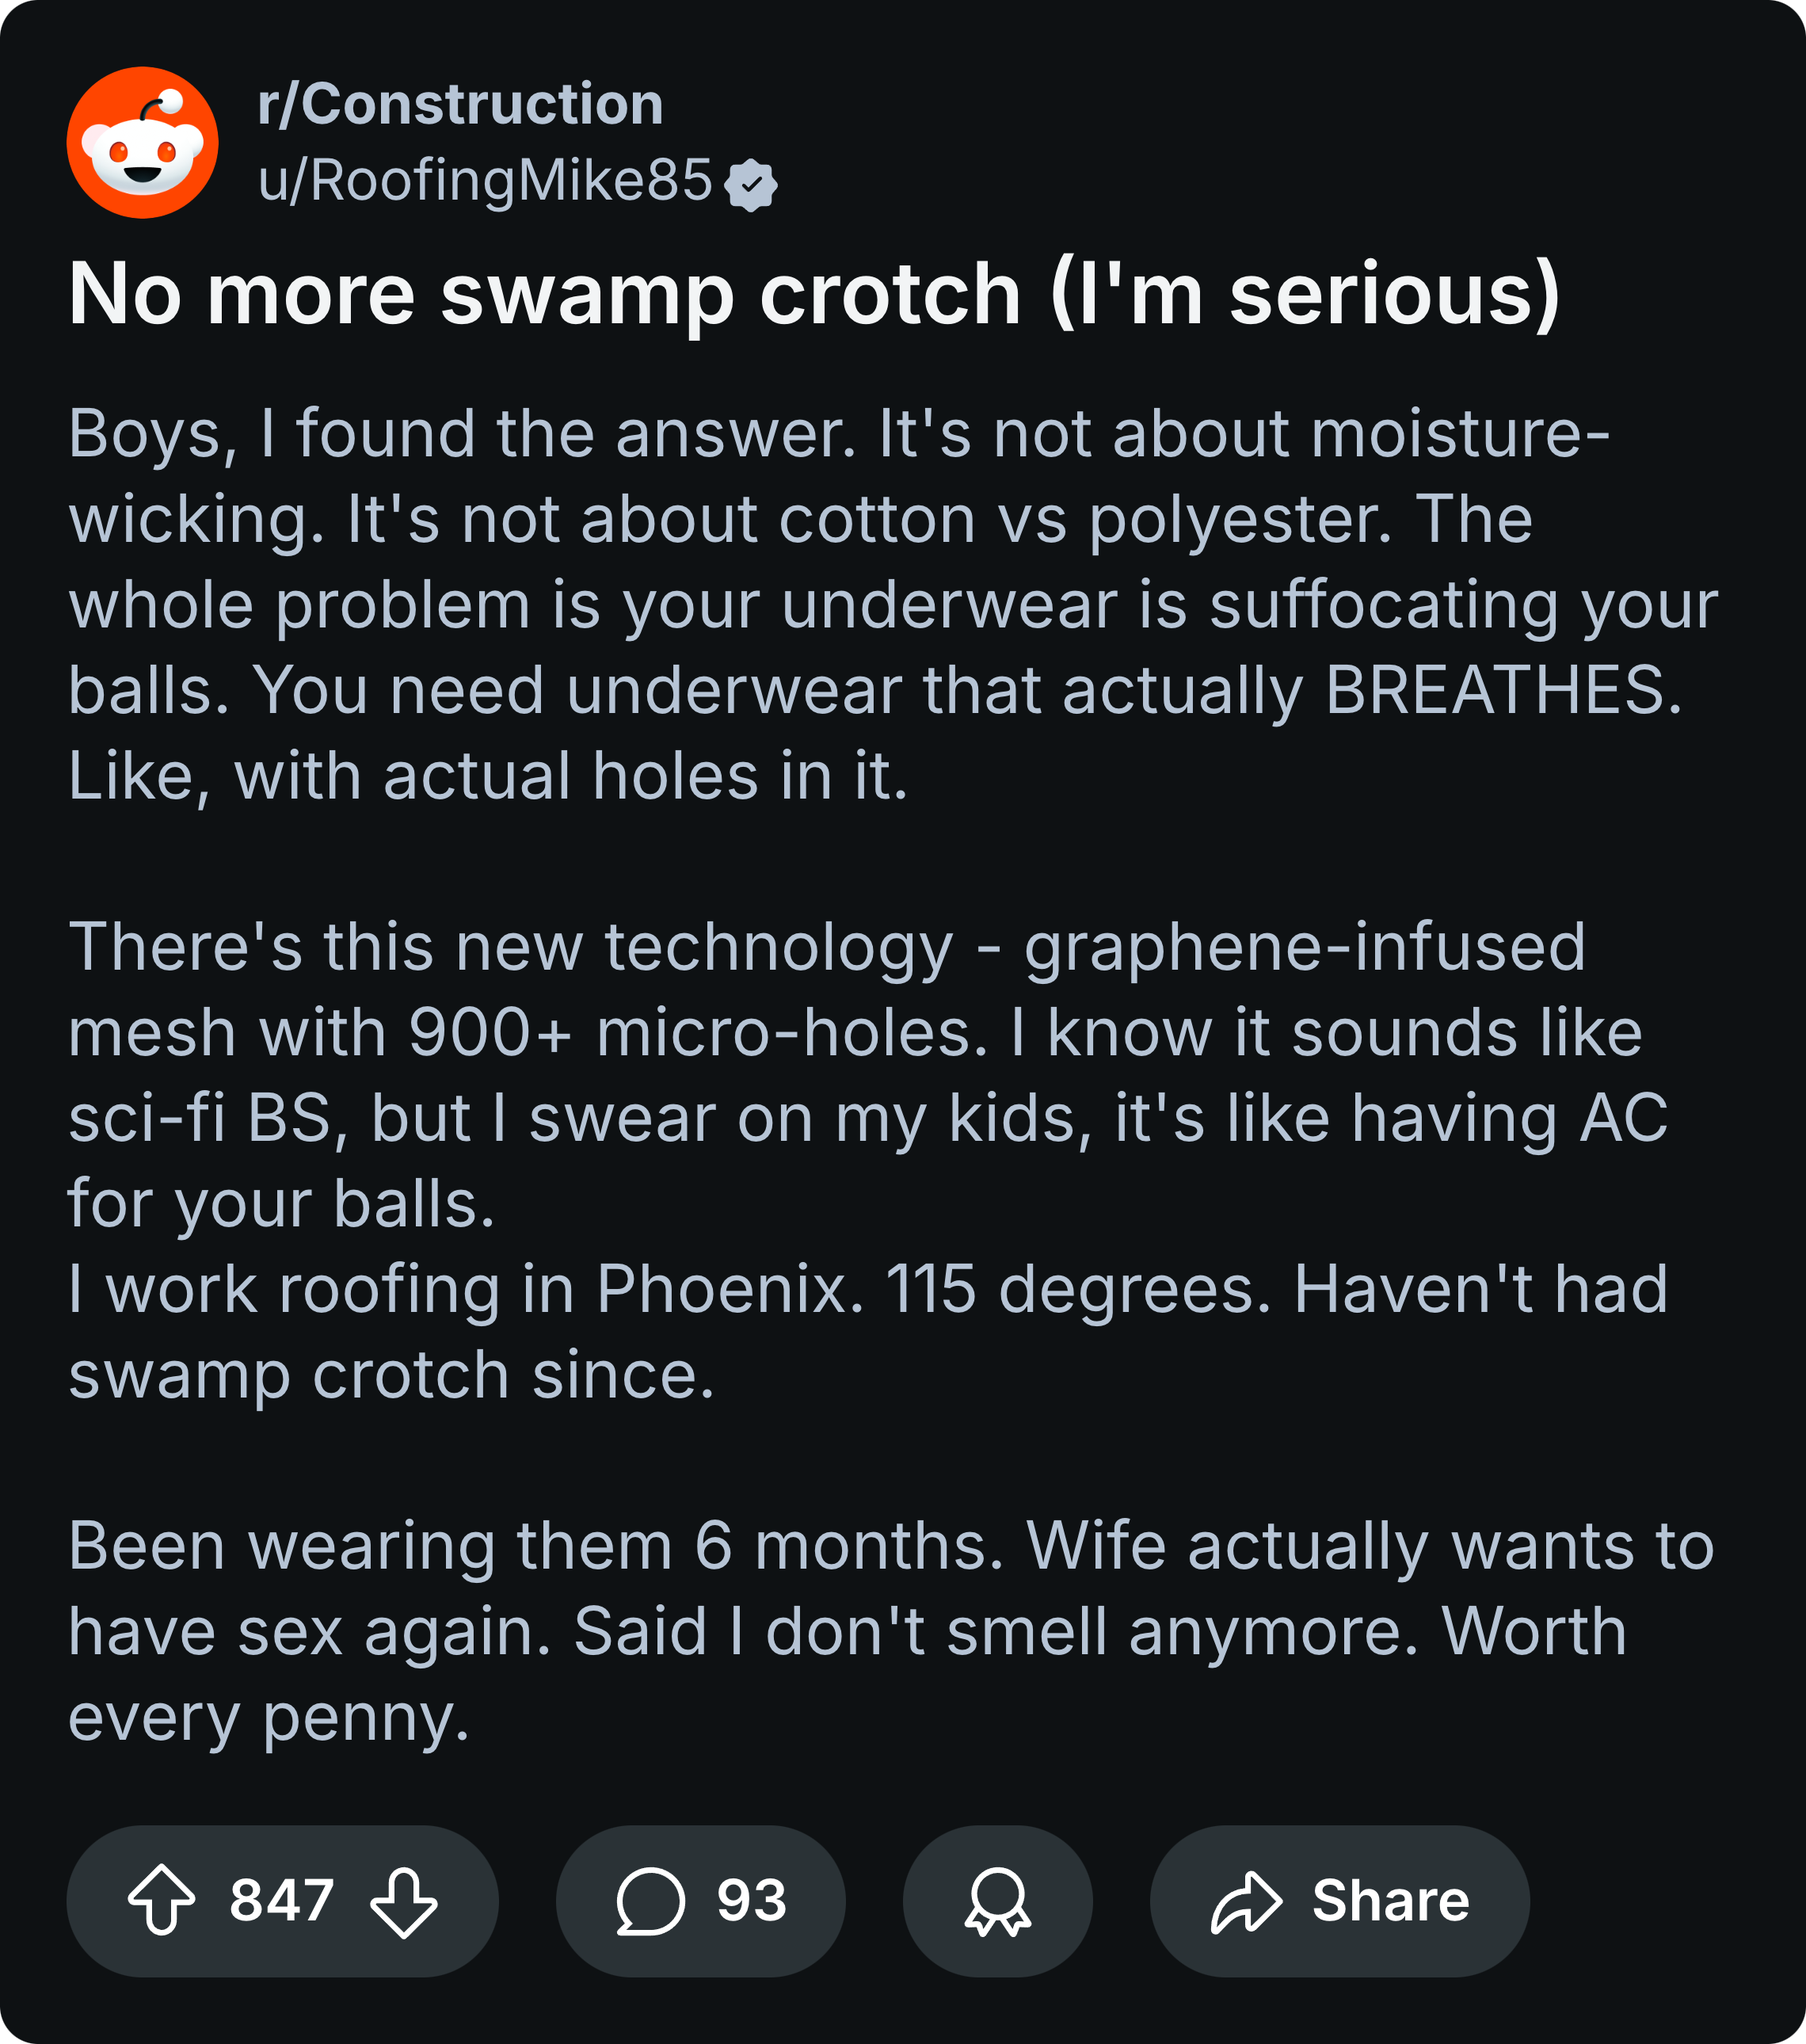The image size is (1806, 2044).
Task: Click the 93 comments count
Action: tap(752, 1900)
